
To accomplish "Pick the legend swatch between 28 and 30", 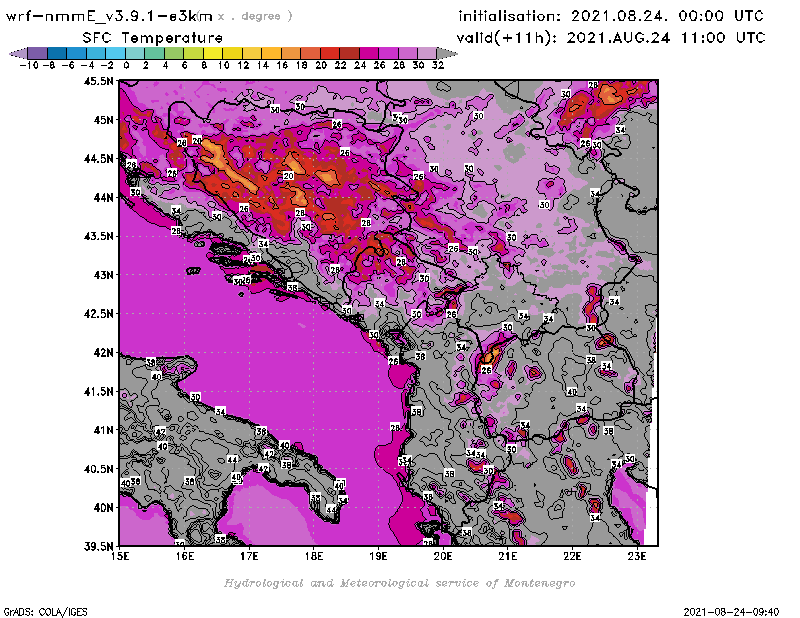I will pyautogui.click(x=408, y=53).
